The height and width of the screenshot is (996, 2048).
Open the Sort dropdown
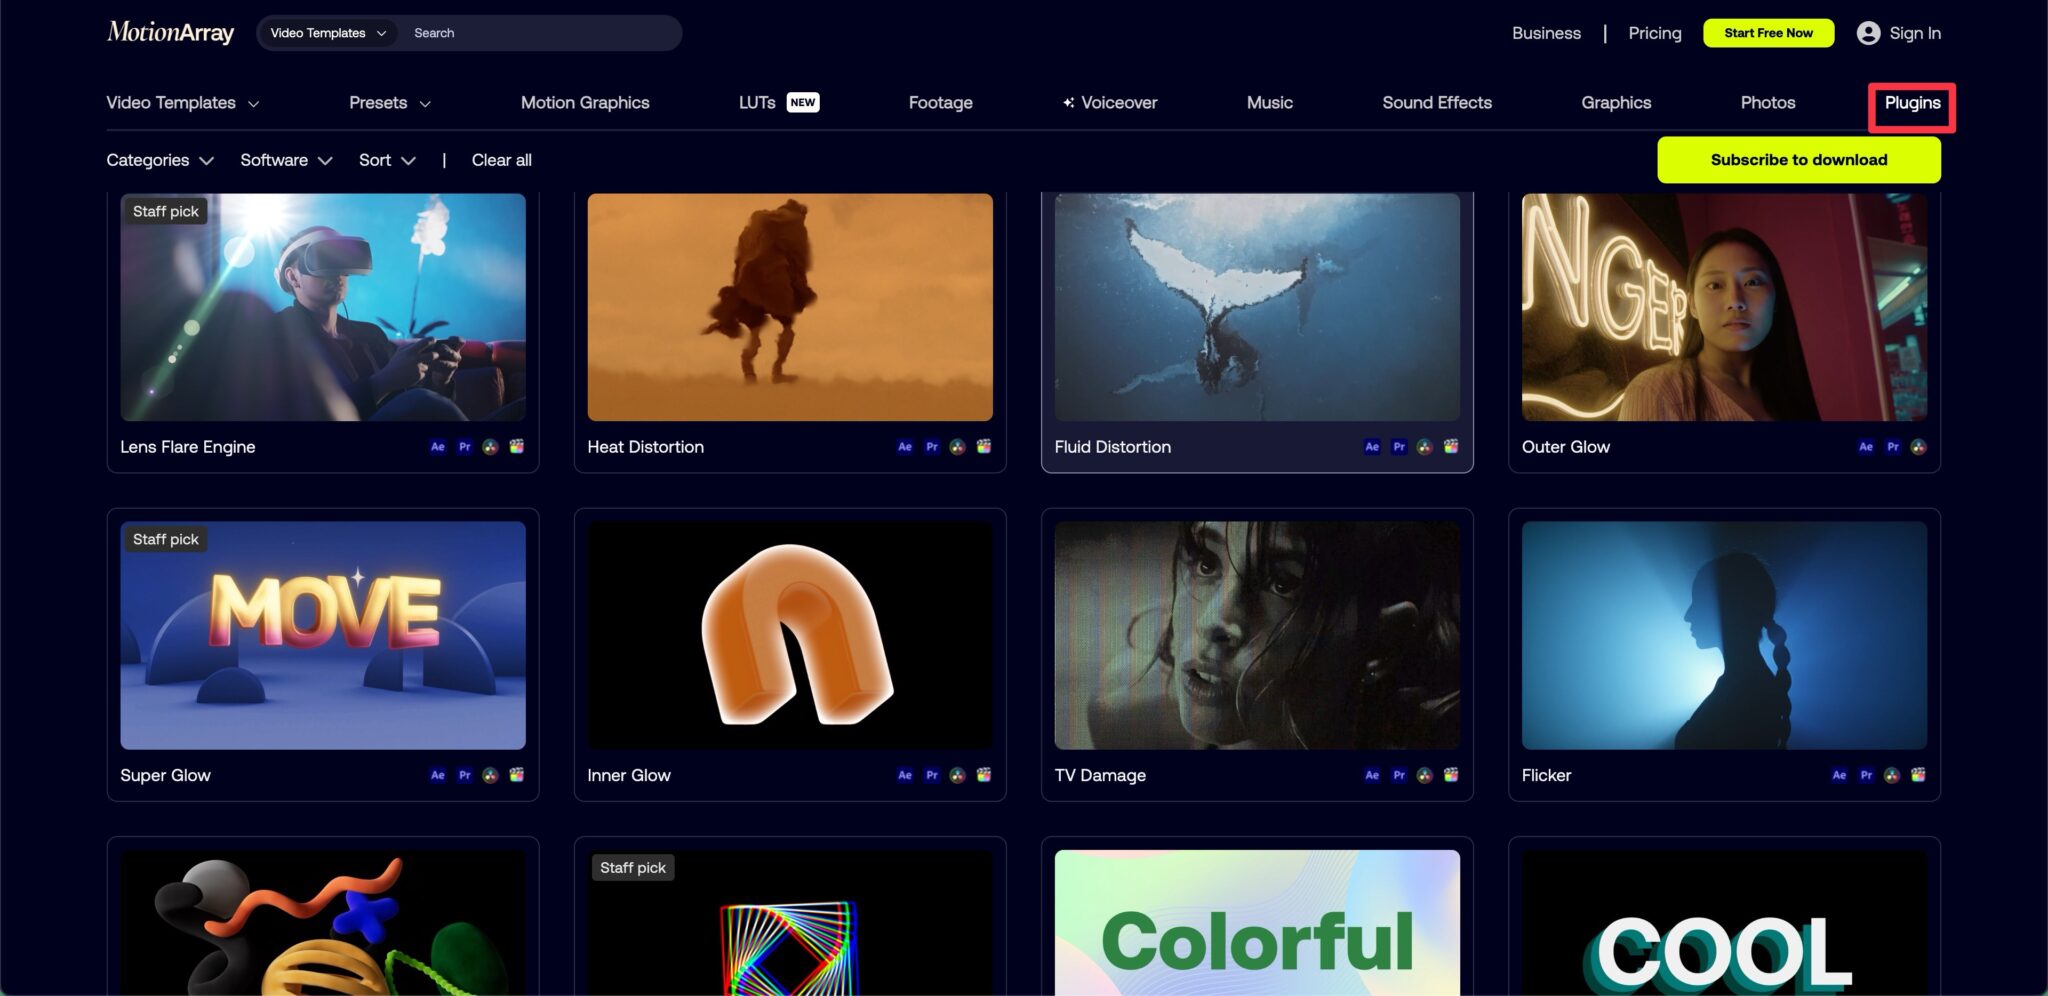point(387,160)
